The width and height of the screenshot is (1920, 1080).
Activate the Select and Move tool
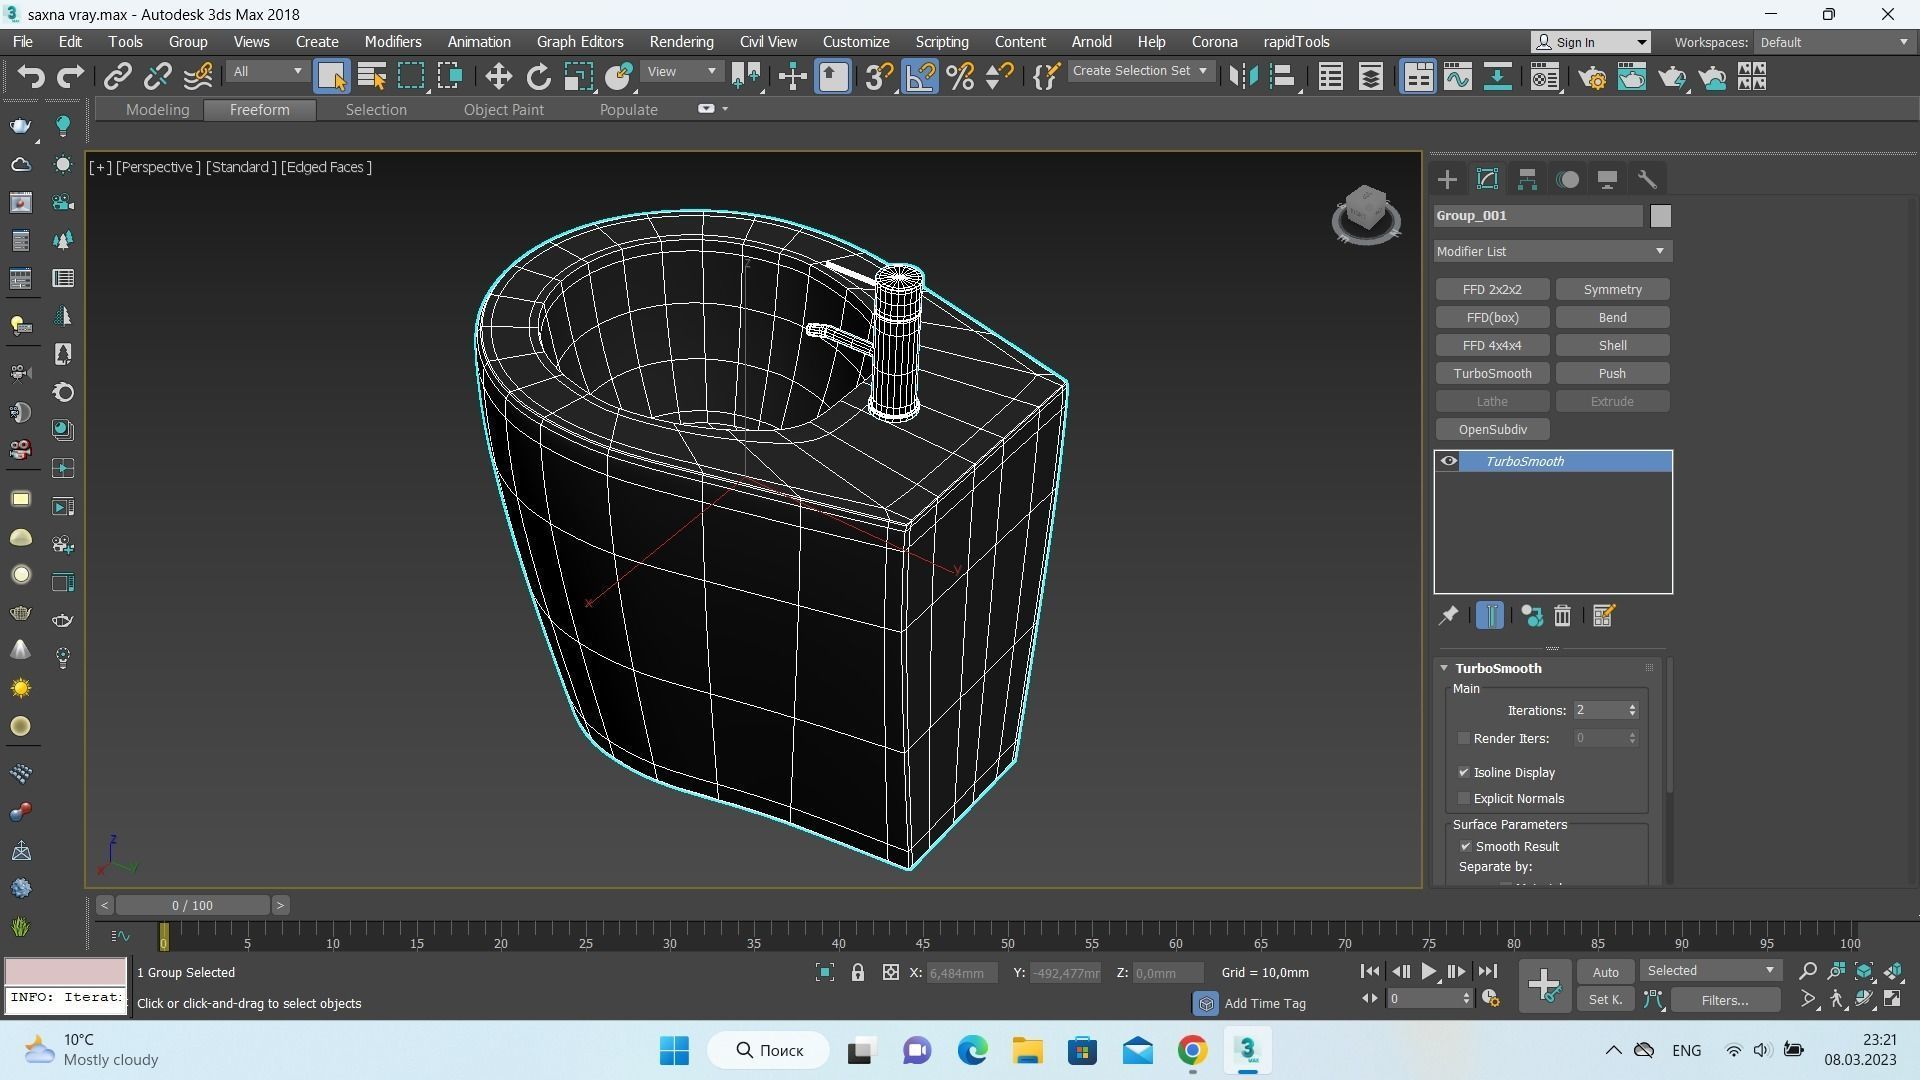click(498, 77)
